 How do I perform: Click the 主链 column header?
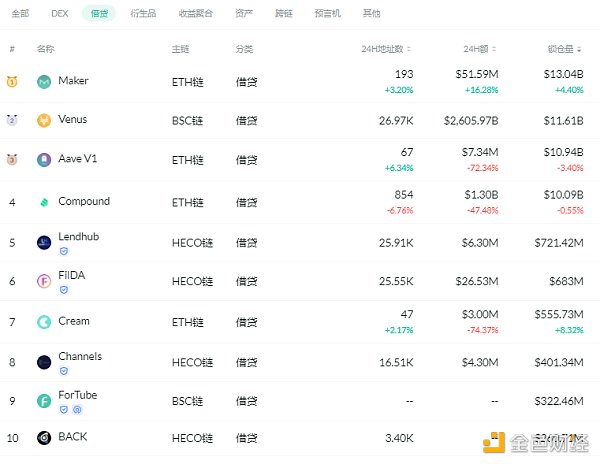point(181,49)
